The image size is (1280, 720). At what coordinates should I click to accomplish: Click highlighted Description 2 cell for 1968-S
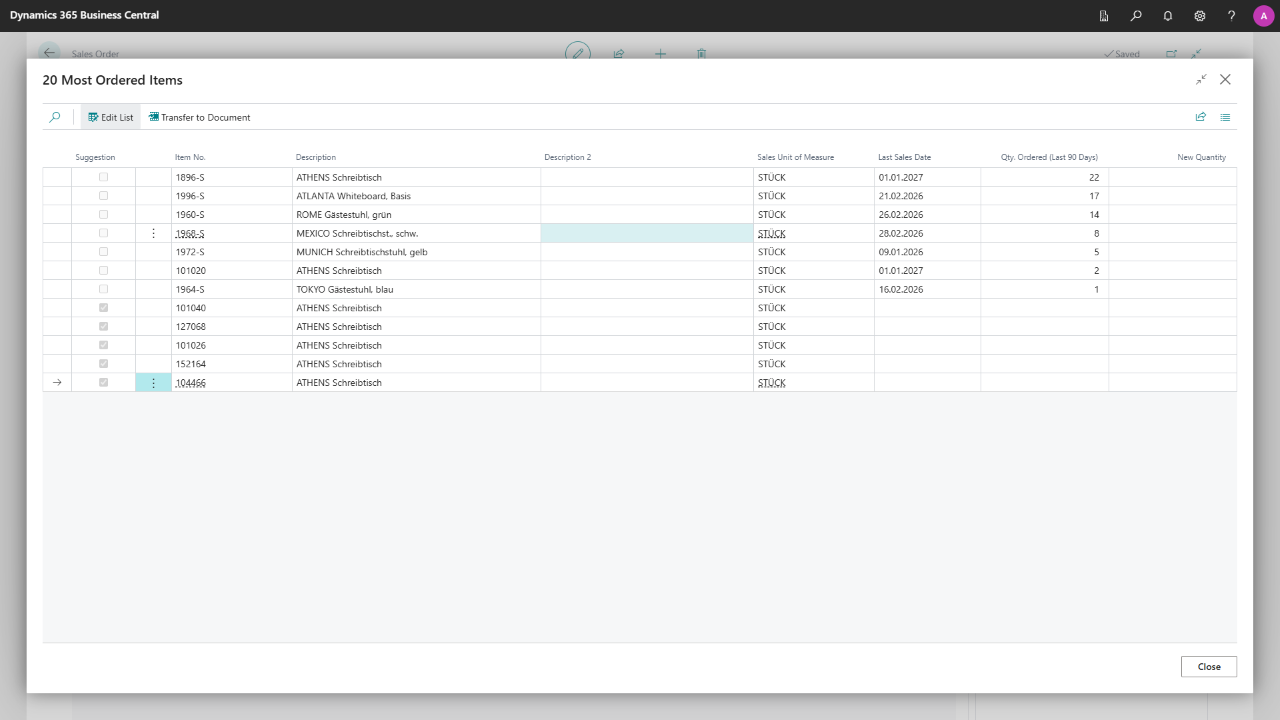coord(647,233)
